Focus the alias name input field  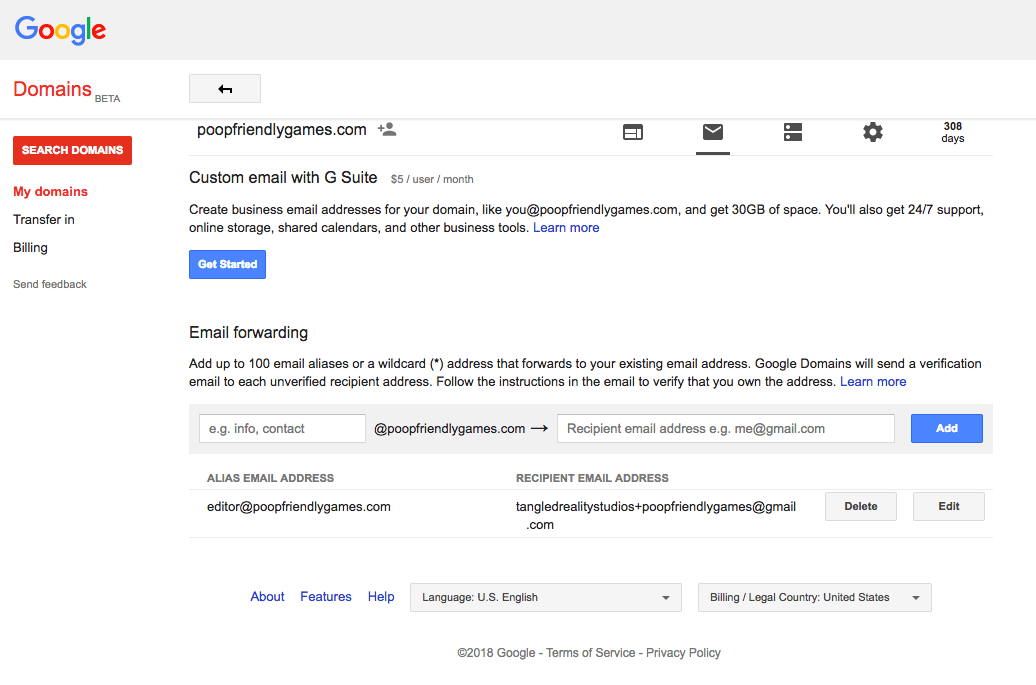[282, 429]
